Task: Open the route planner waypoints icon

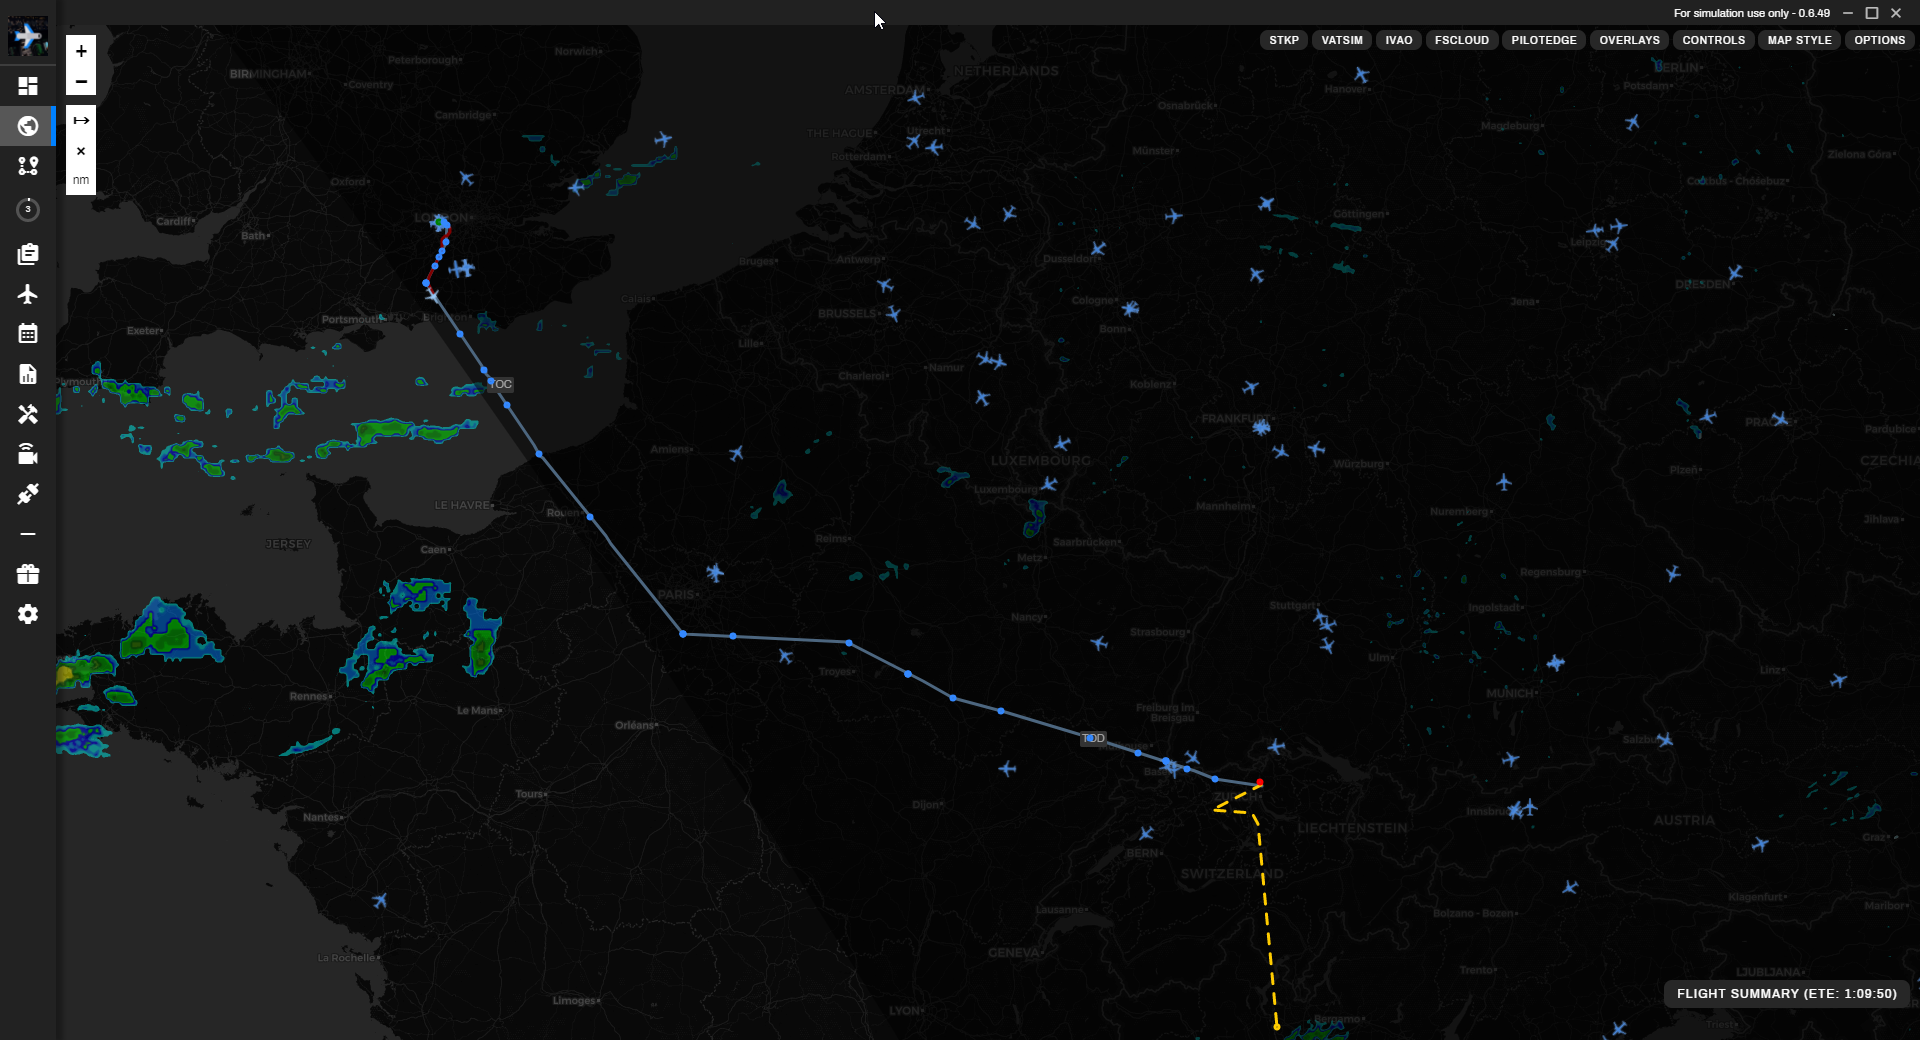Action: (28, 166)
